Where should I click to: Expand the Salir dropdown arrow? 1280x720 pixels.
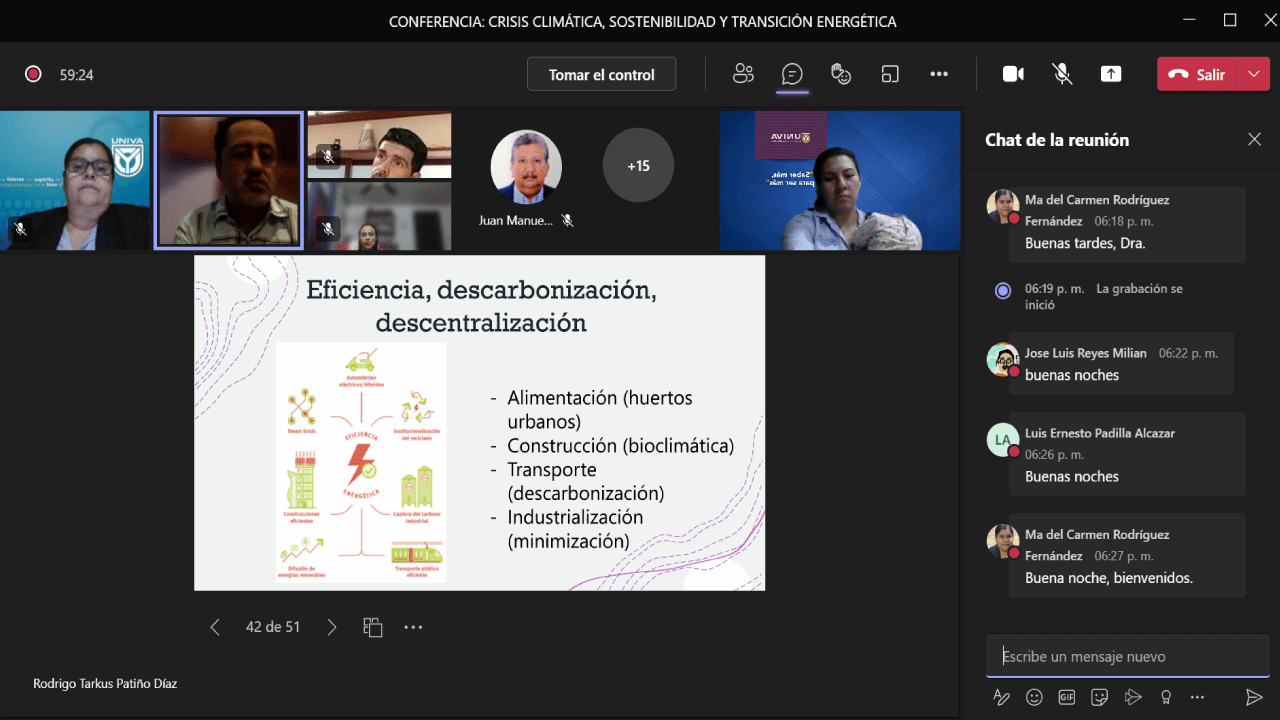(x=1254, y=74)
